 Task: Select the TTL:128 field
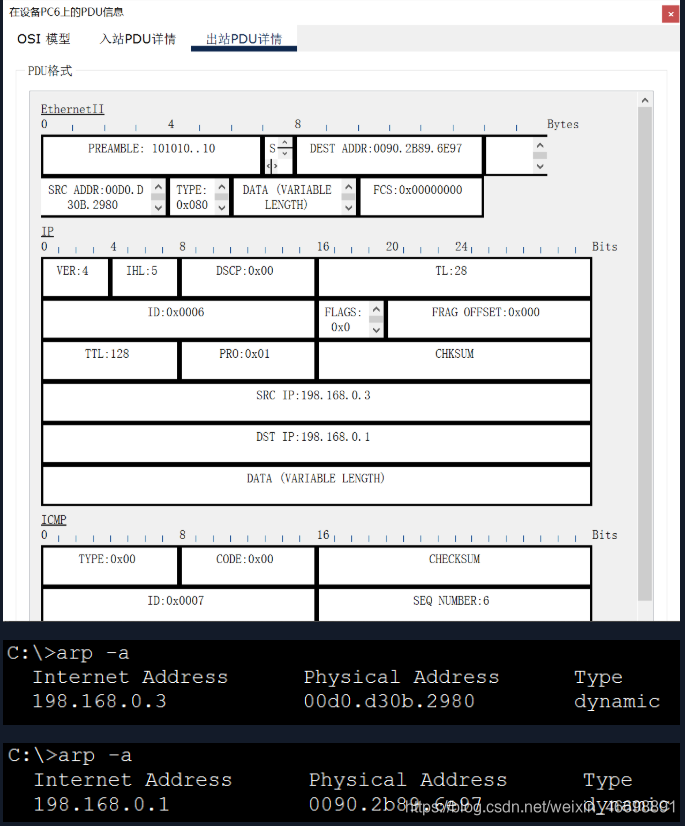point(110,360)
